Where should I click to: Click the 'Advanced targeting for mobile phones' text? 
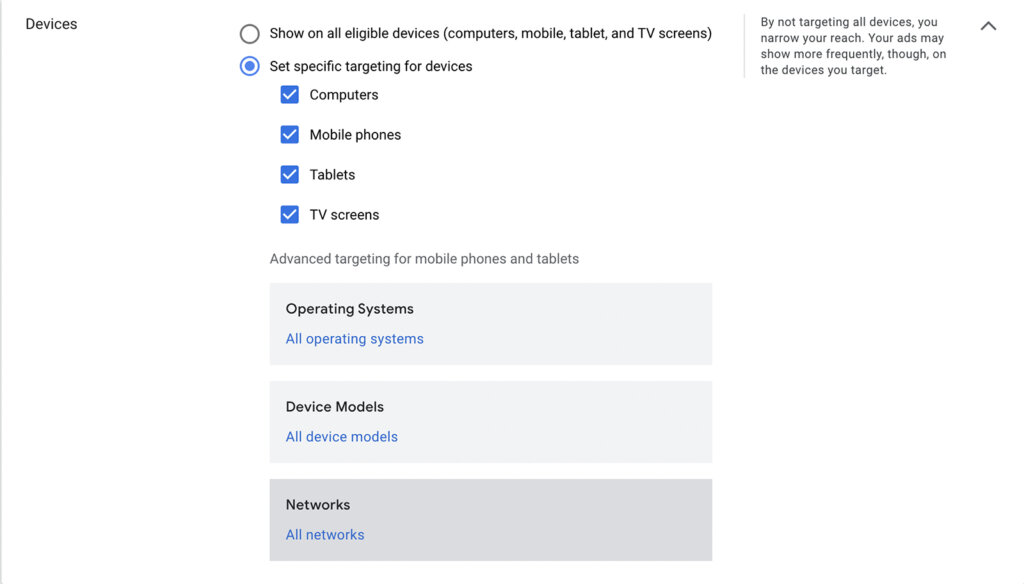point(424,259)
